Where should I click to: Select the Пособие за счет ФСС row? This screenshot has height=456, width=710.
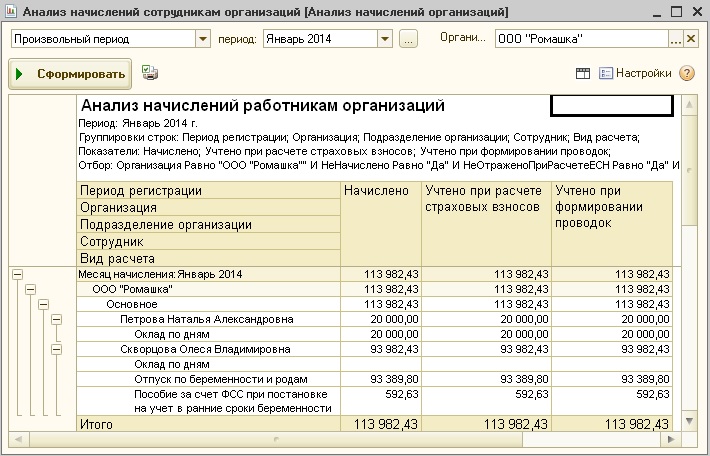pos(374,401)
